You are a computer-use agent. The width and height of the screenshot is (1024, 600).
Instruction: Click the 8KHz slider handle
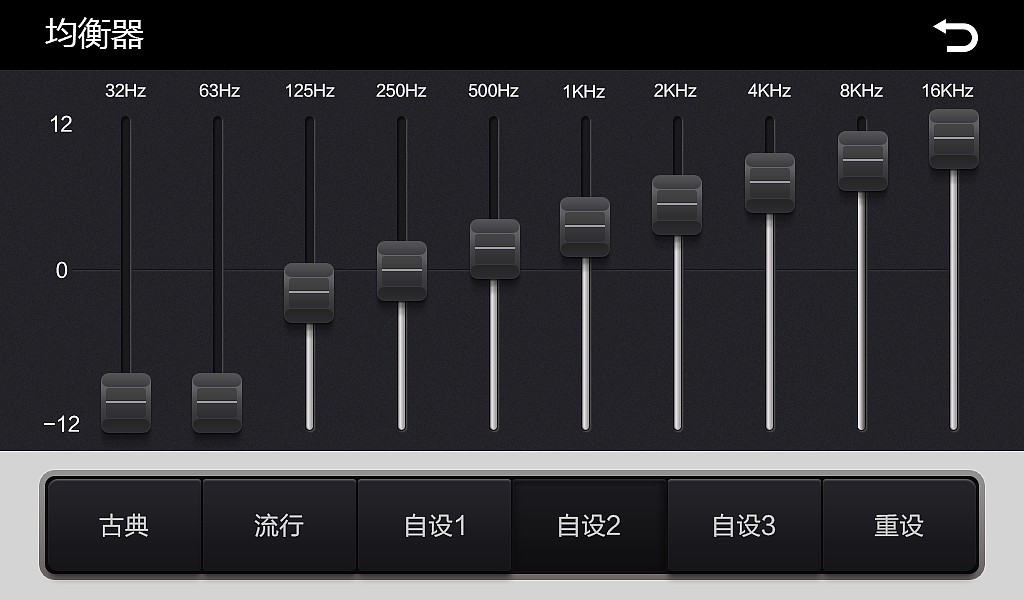click(x=863, y=161)
